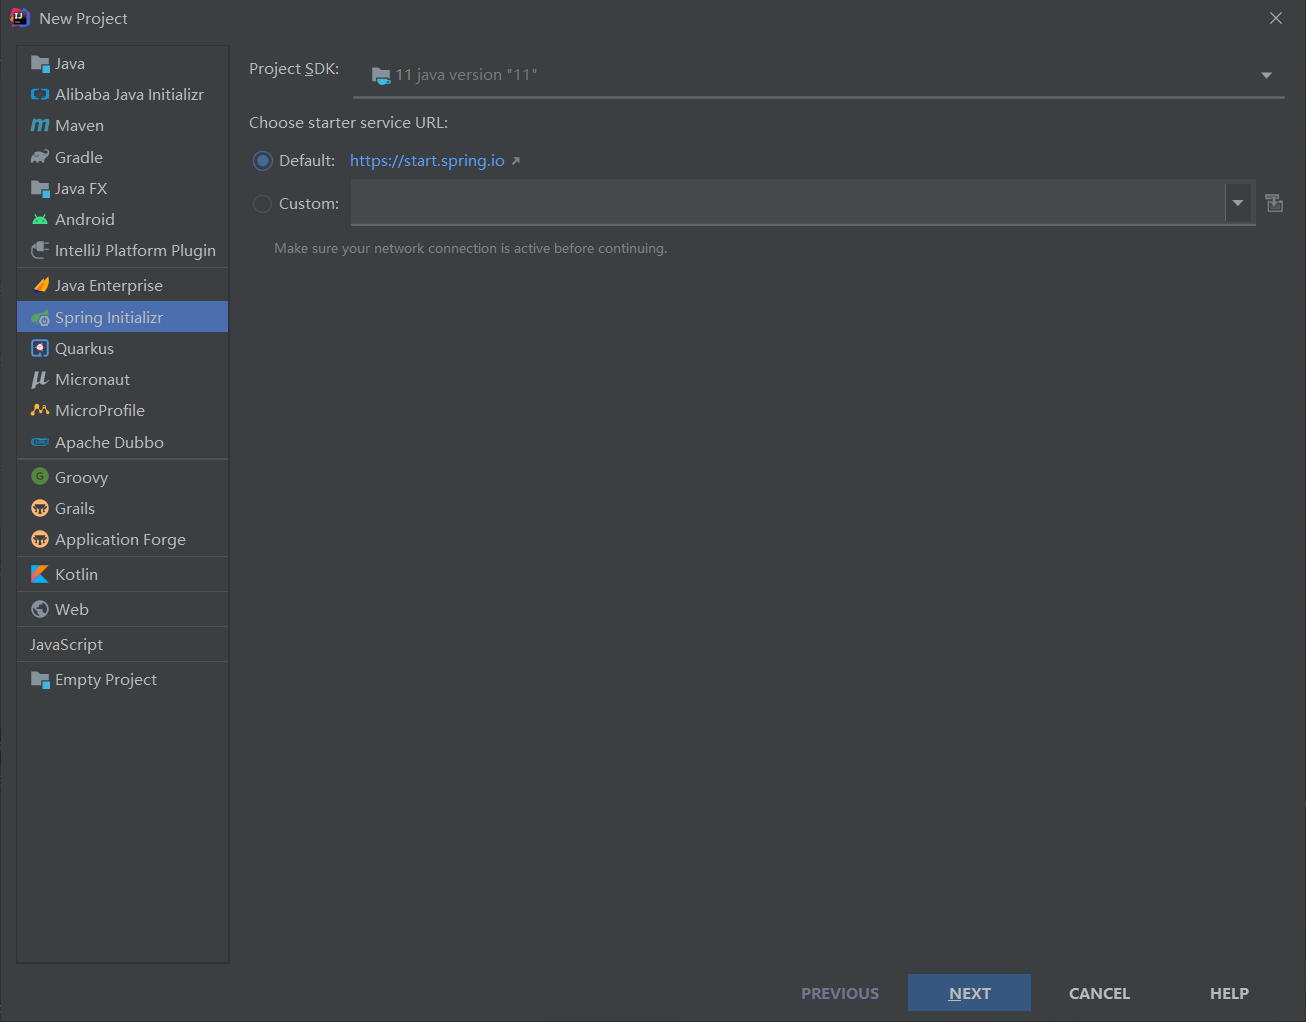Screen dimensions: 1306x1022
Task: Click the Micronaut mu icon
Action: [x=40, y=380]
